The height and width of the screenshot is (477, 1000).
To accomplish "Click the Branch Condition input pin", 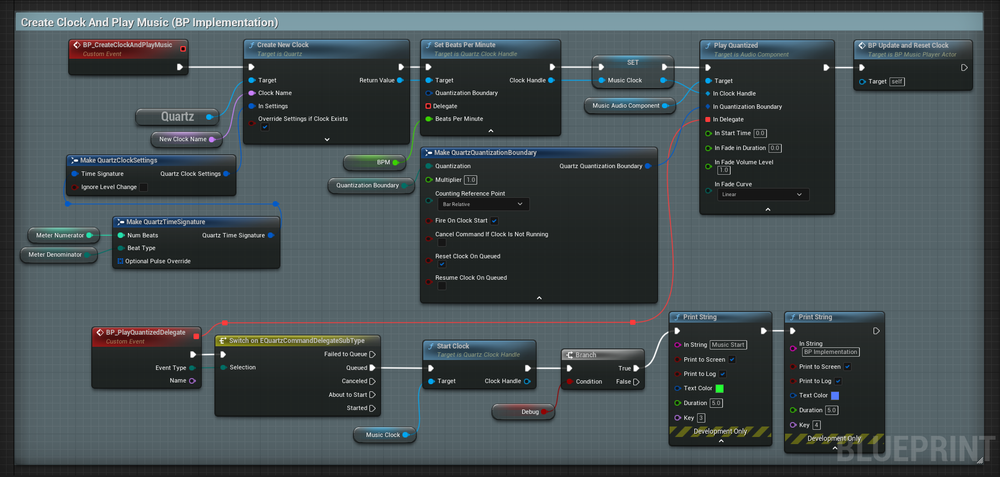I will click(569, 382).
